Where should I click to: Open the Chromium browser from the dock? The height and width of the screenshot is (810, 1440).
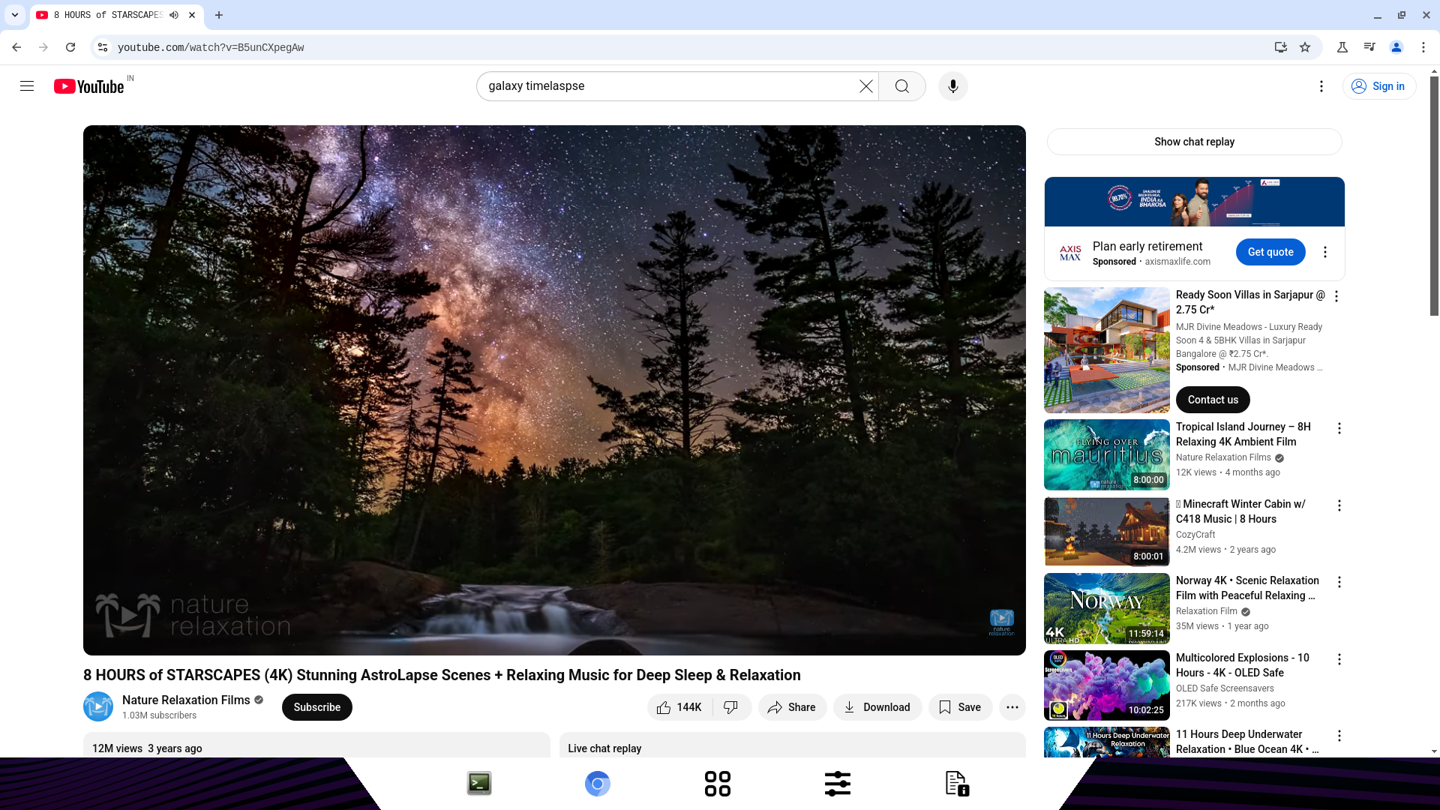pyautogui.click(x=597, y=783)
